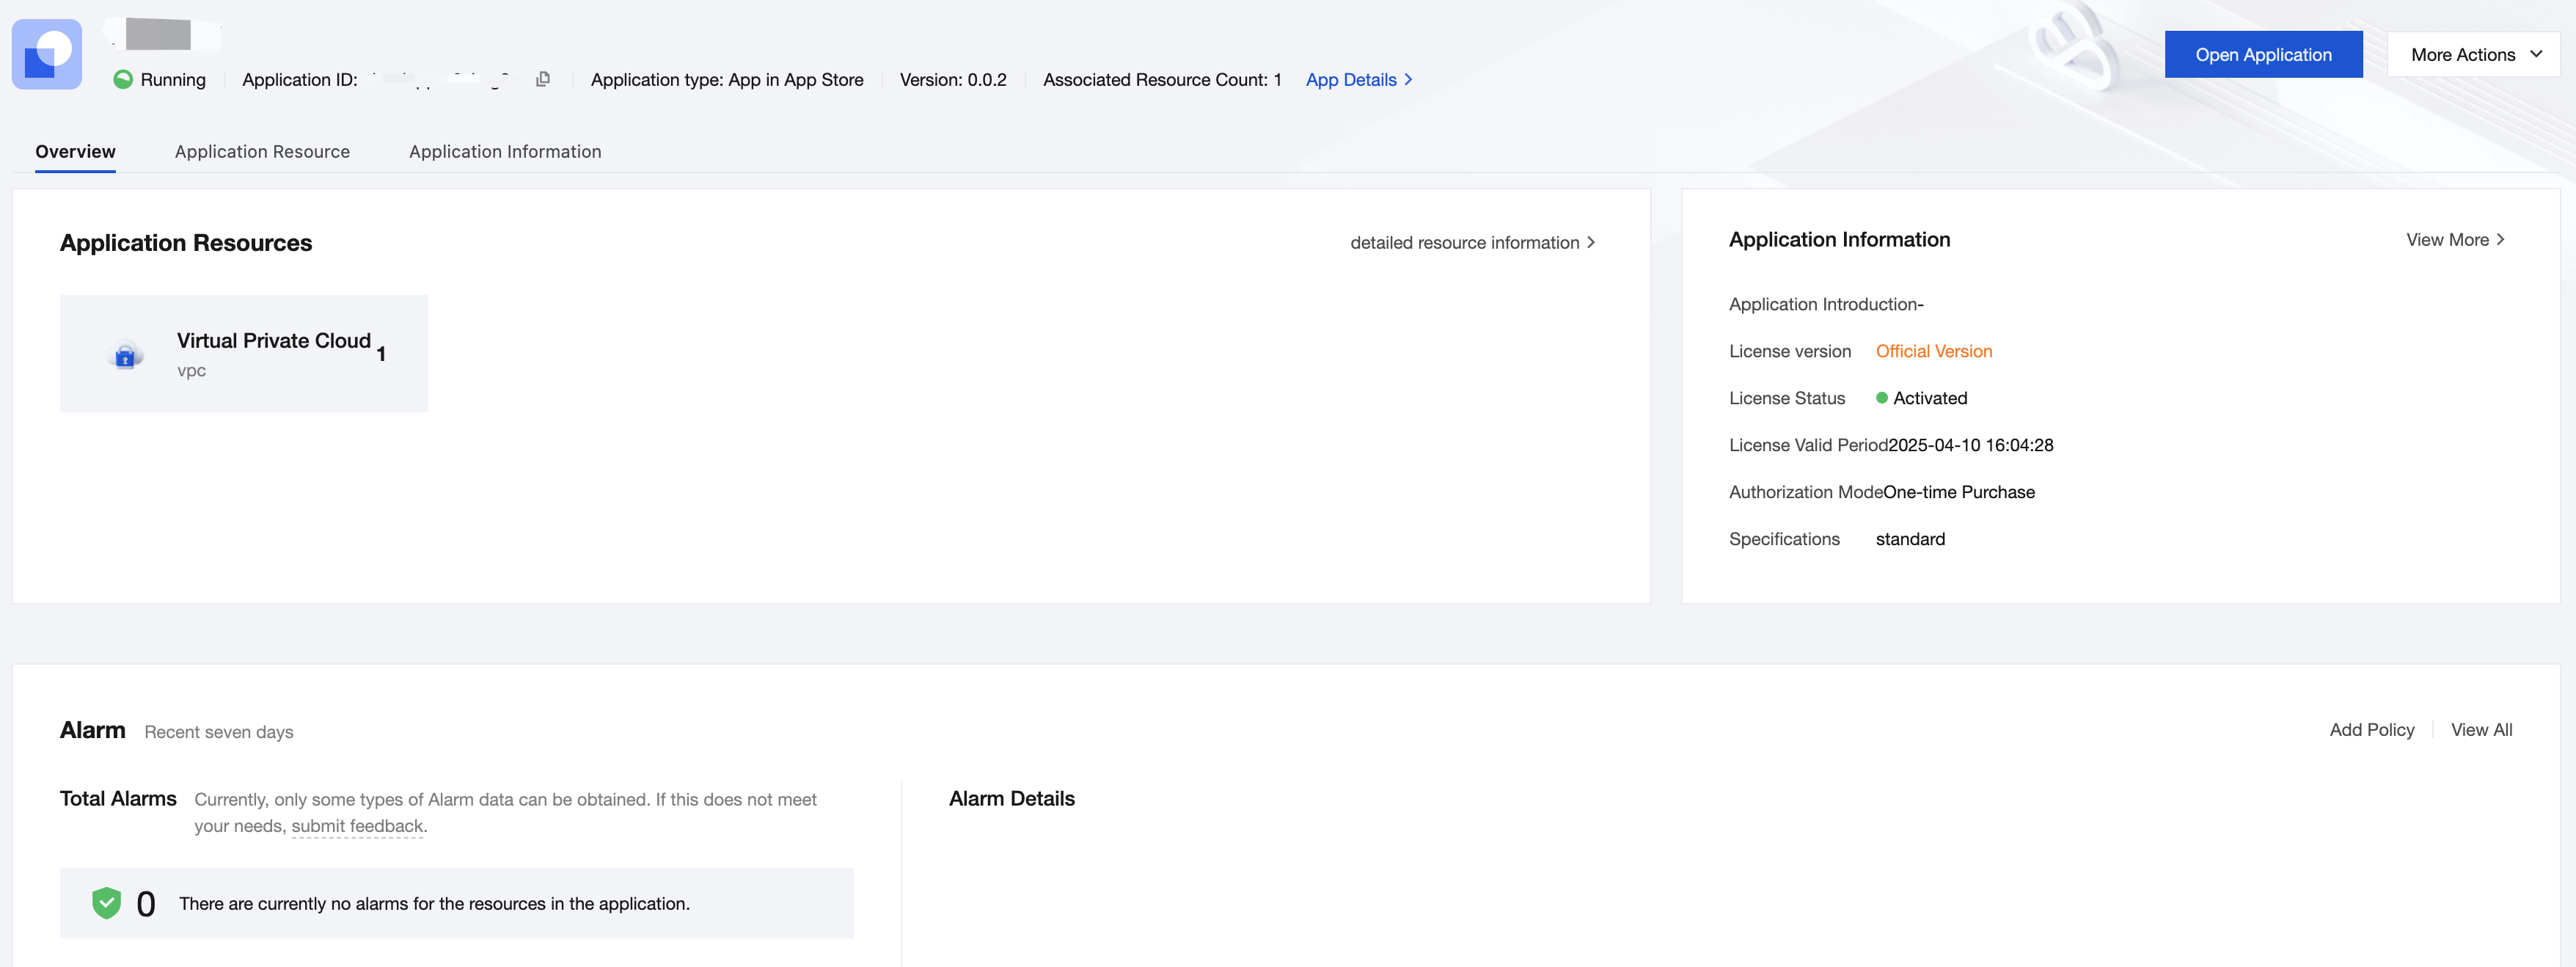Image resolution: width=2576 pixels, height=967 pixels.
Task: Open View More in Application Information
Action: pyautogui.click(x=2446, y=240)
